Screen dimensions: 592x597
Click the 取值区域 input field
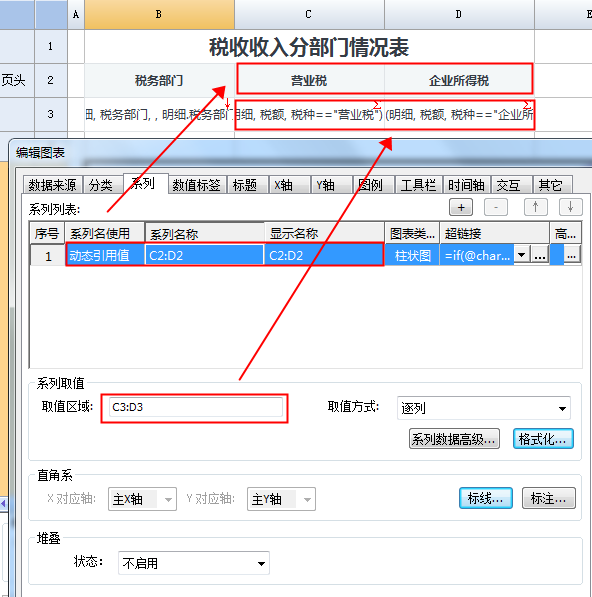196,407
